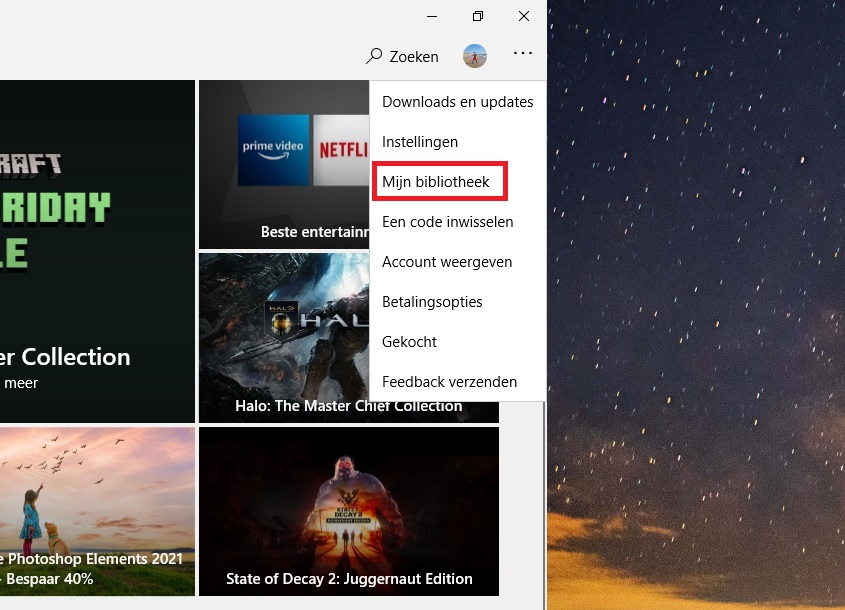Viewport: 845px width, 610px height.
Task: Select Betalingsopties in the menu
Action: pos(458,302)
